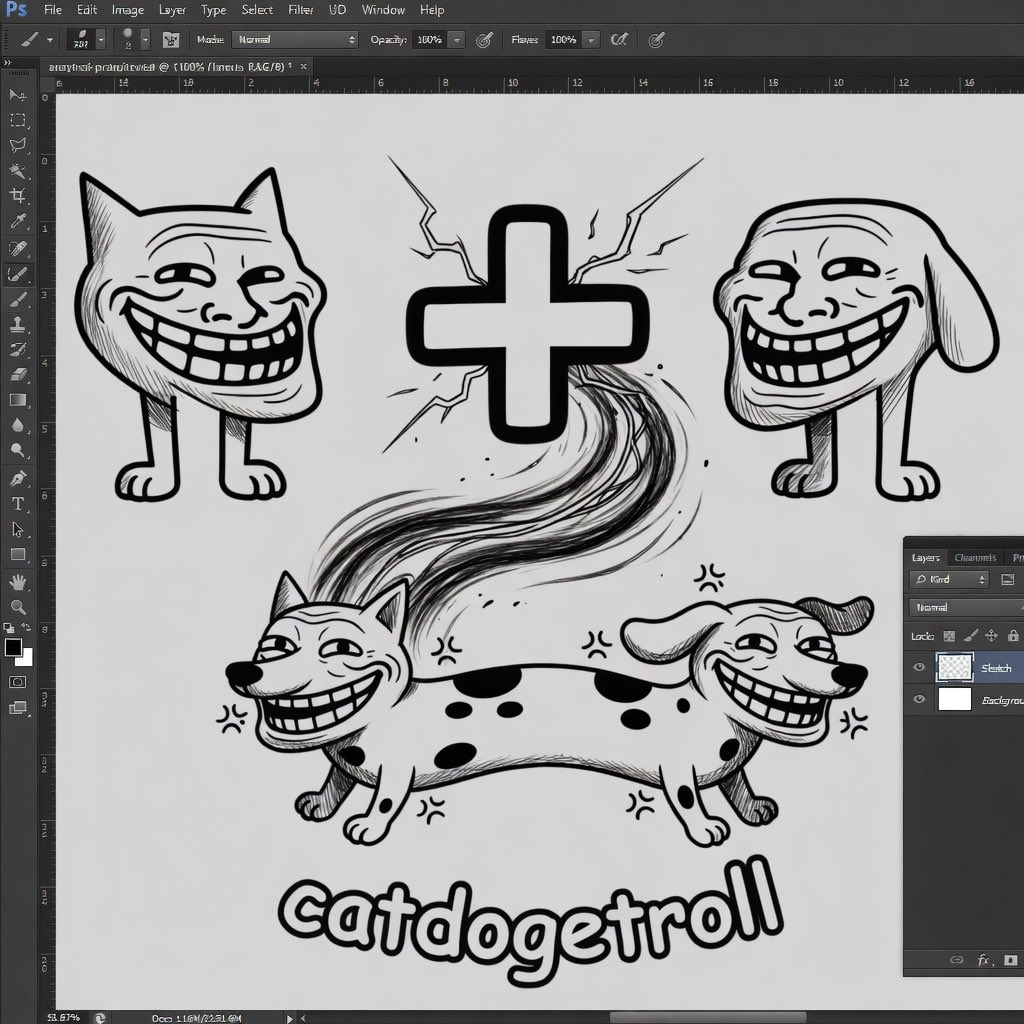Screen dimensions: 1024x1024
Task: Select the Blur droplet tool
Action: pyautogui.click(x=18, y=425)
